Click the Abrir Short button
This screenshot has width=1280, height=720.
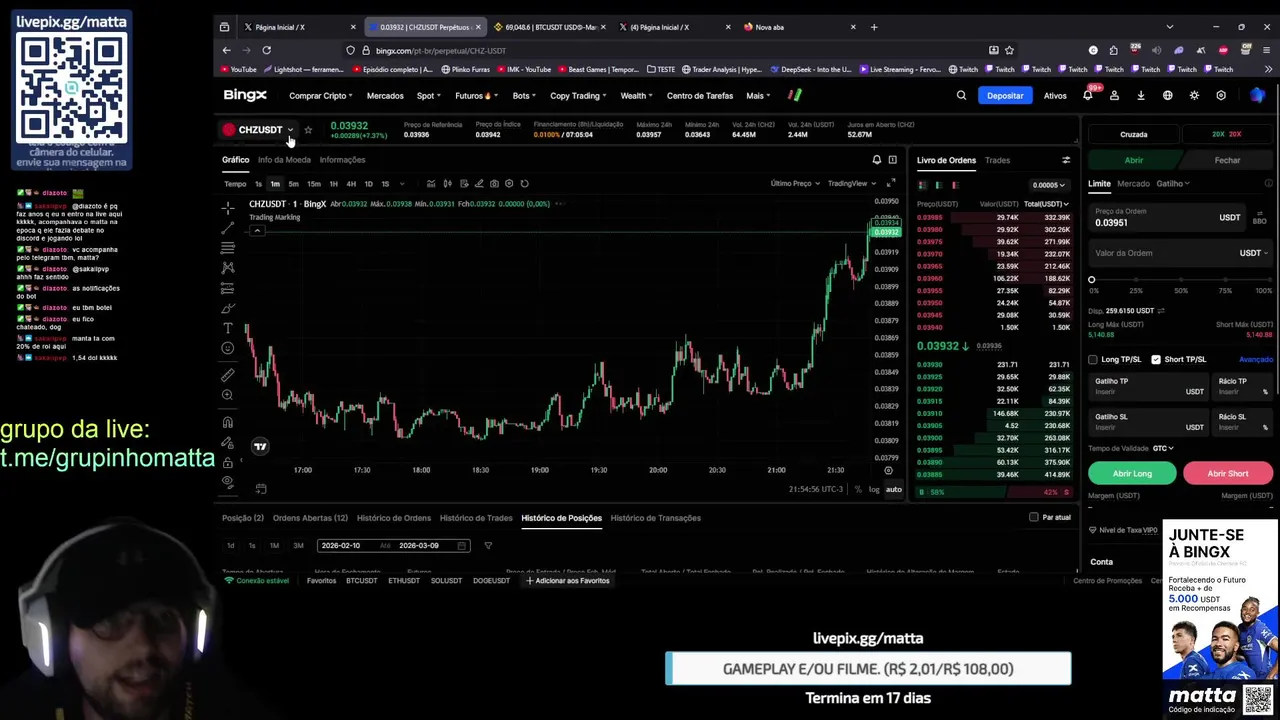point(1227,473)
